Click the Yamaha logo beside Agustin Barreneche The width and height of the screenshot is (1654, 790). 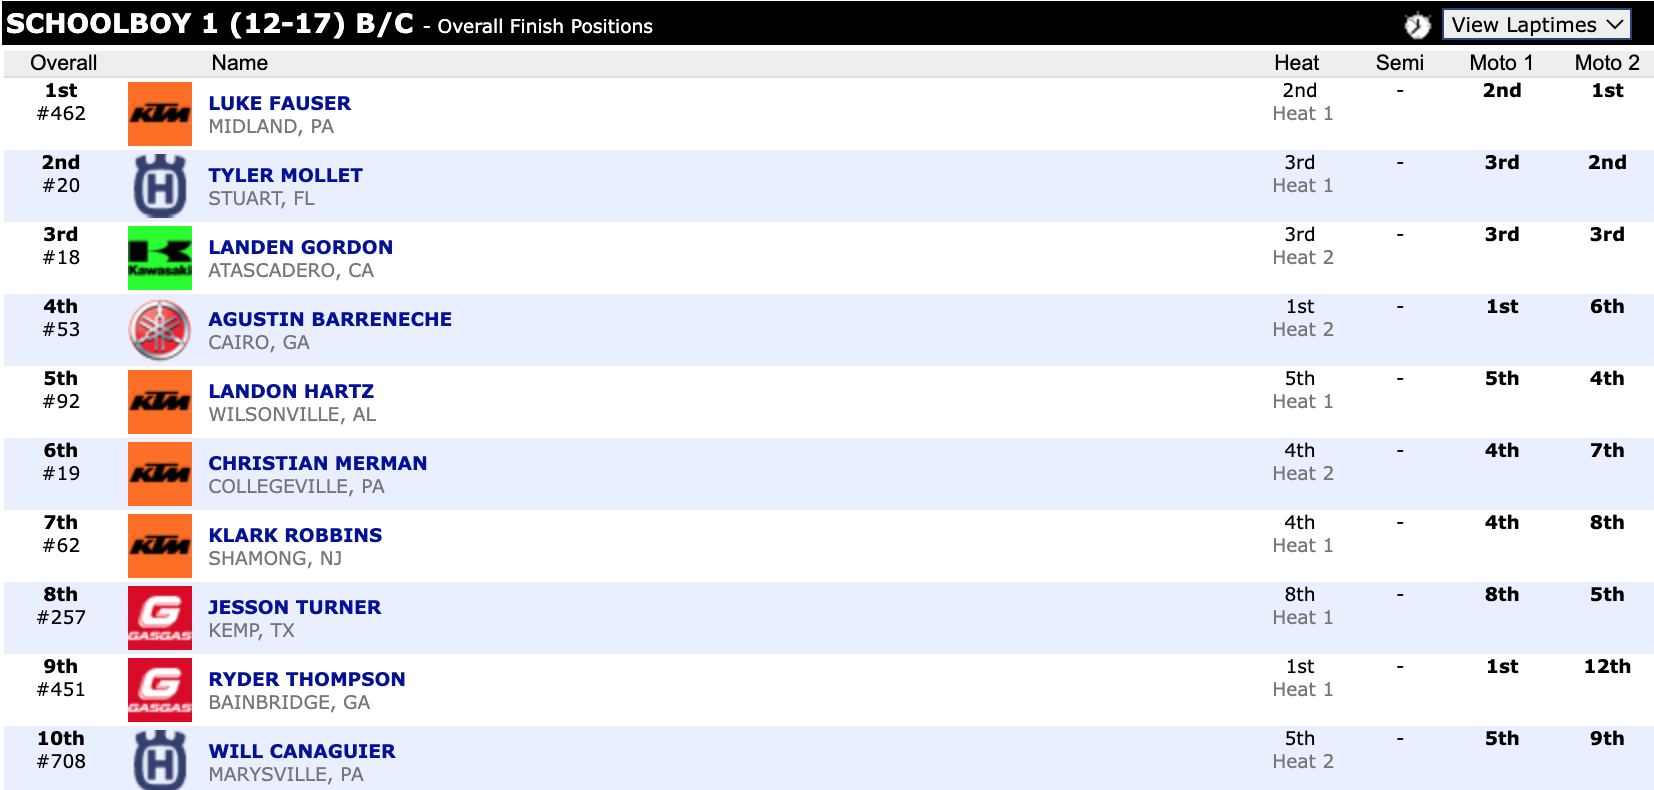pyautogui.click(x=160, y=330)
